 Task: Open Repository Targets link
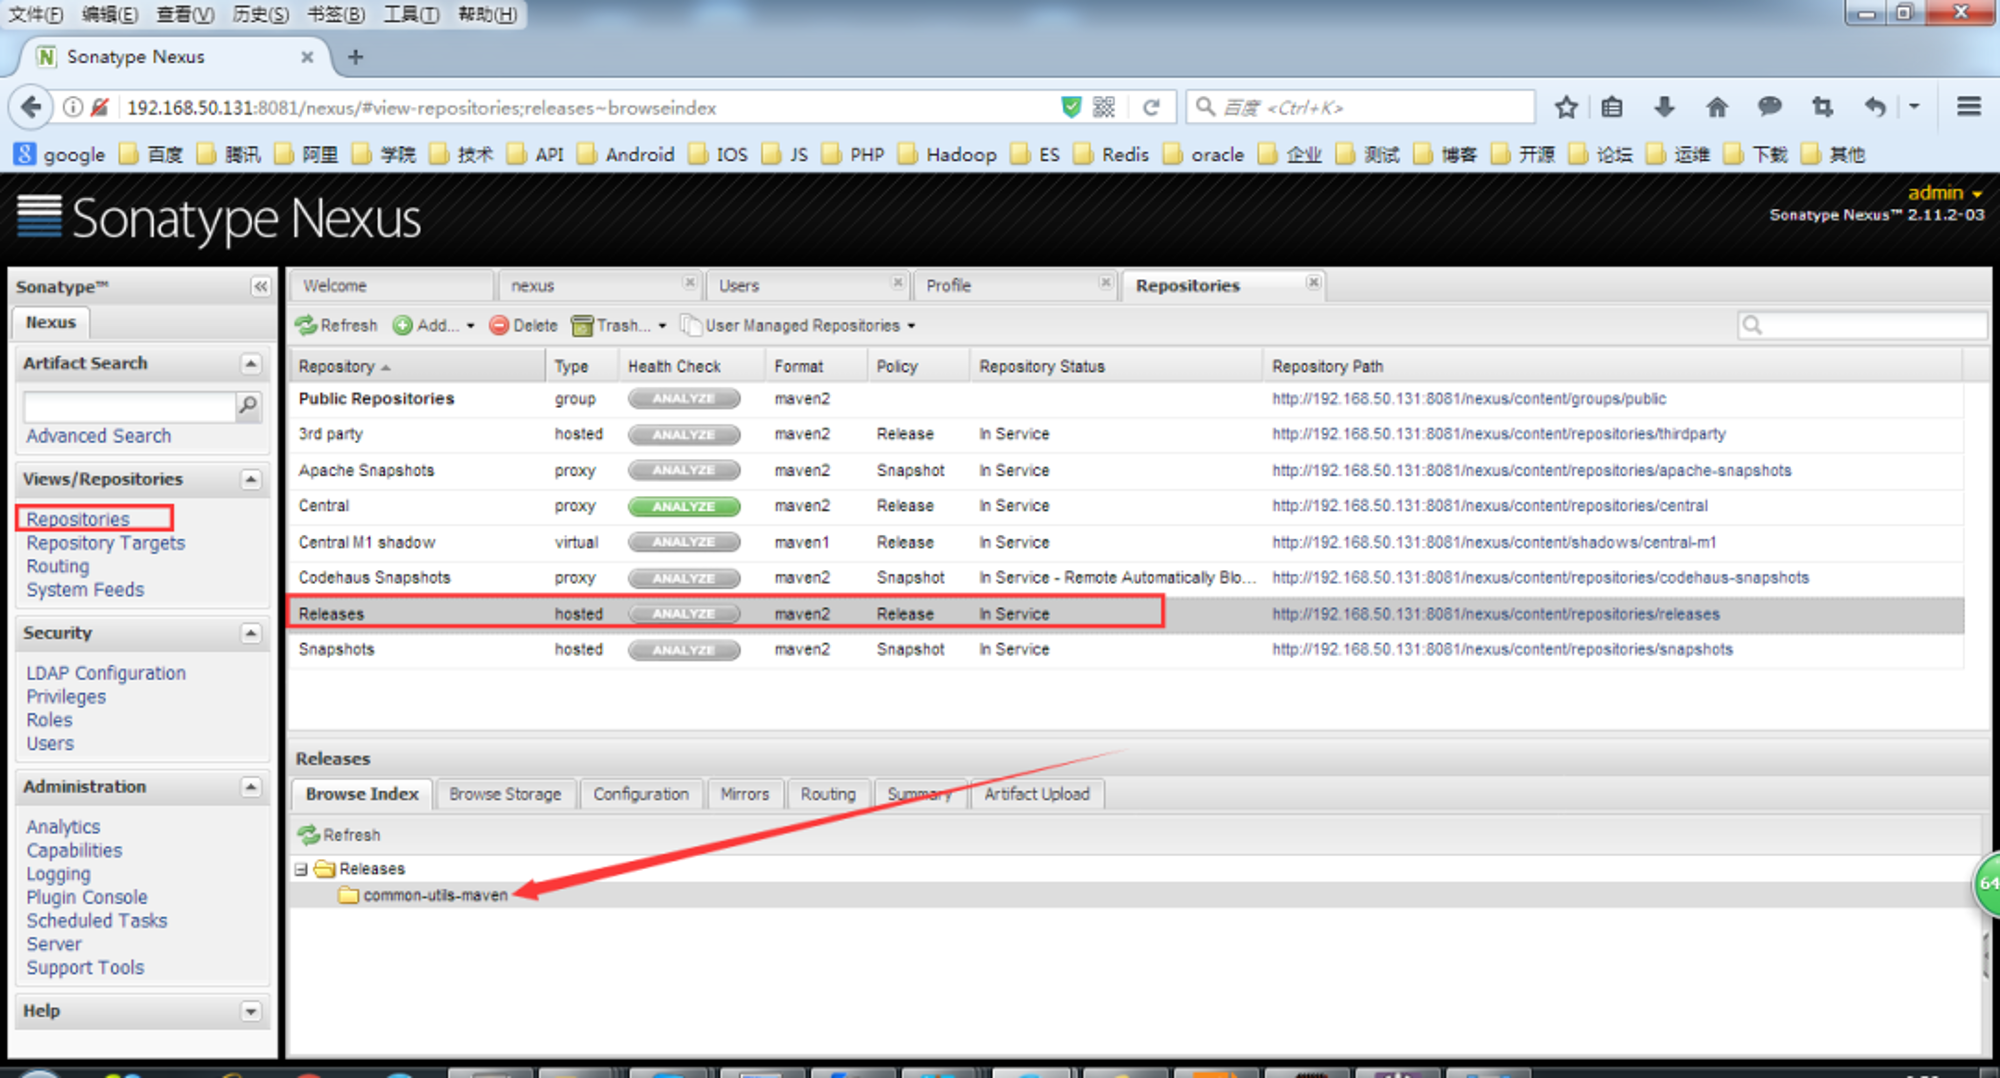[106, 543]
